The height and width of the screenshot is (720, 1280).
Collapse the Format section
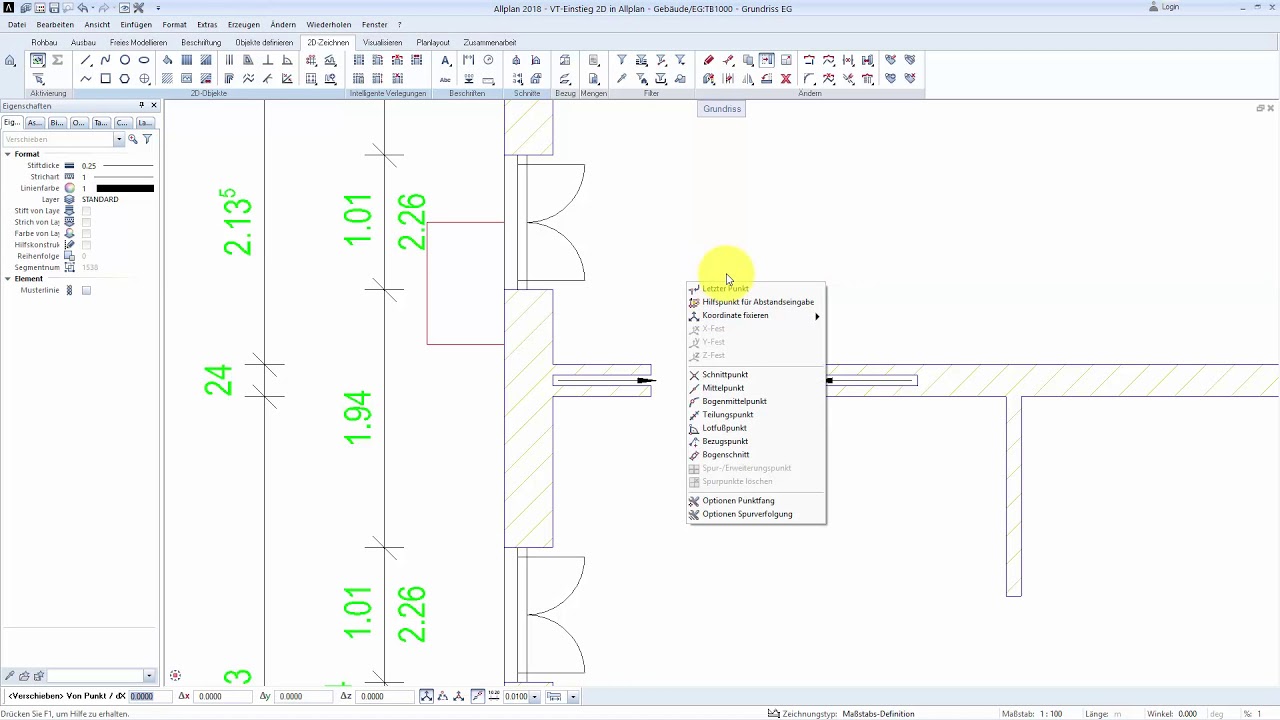(x=7, y=154)
